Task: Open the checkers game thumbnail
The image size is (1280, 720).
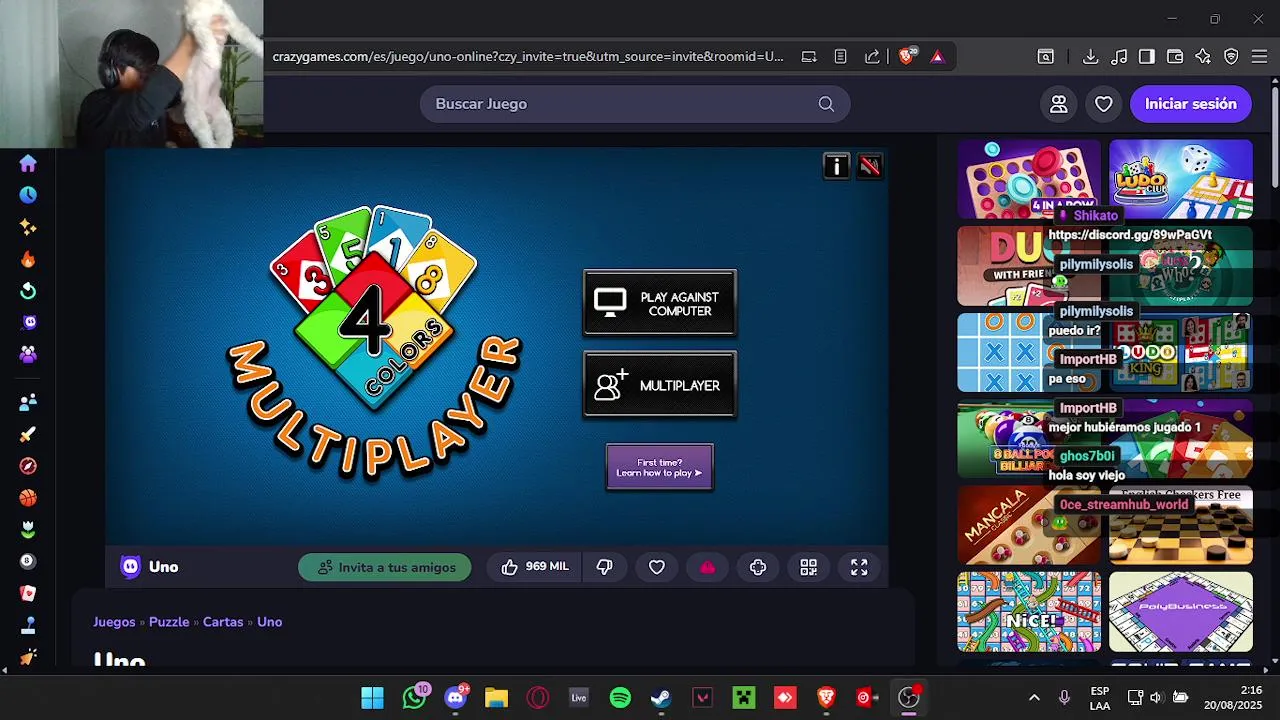Action: (x=1181, y=525)
